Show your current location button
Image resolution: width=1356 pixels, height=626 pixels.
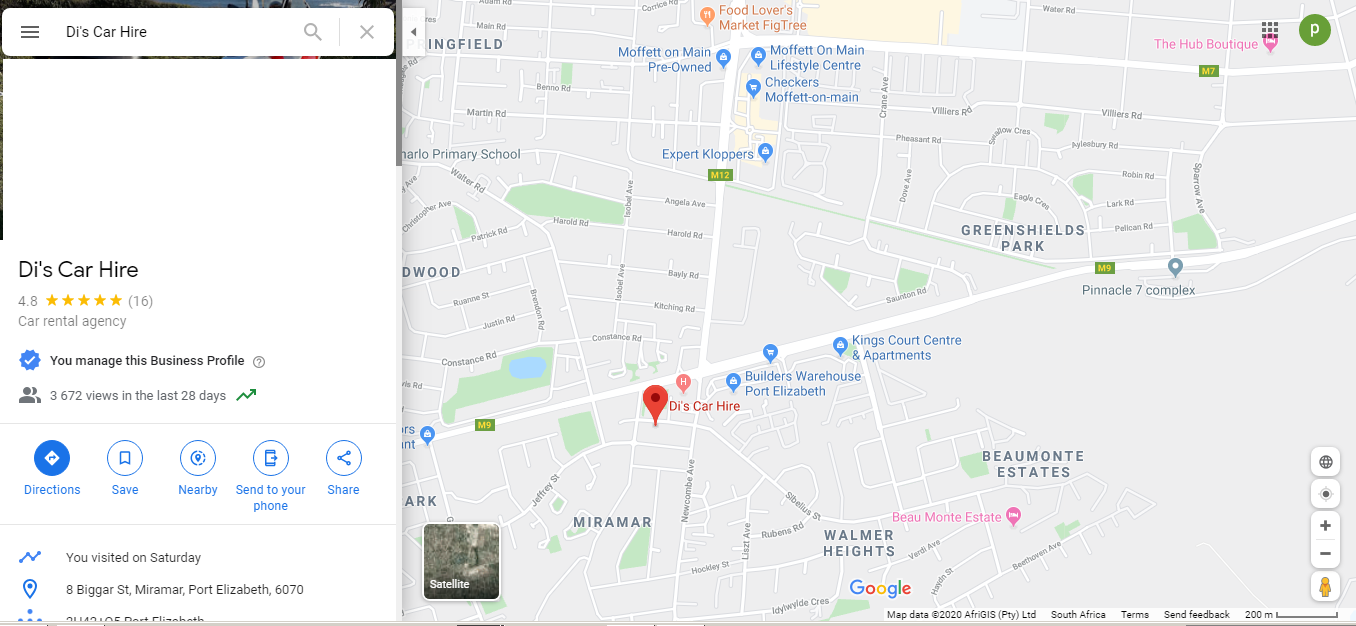1326,494
